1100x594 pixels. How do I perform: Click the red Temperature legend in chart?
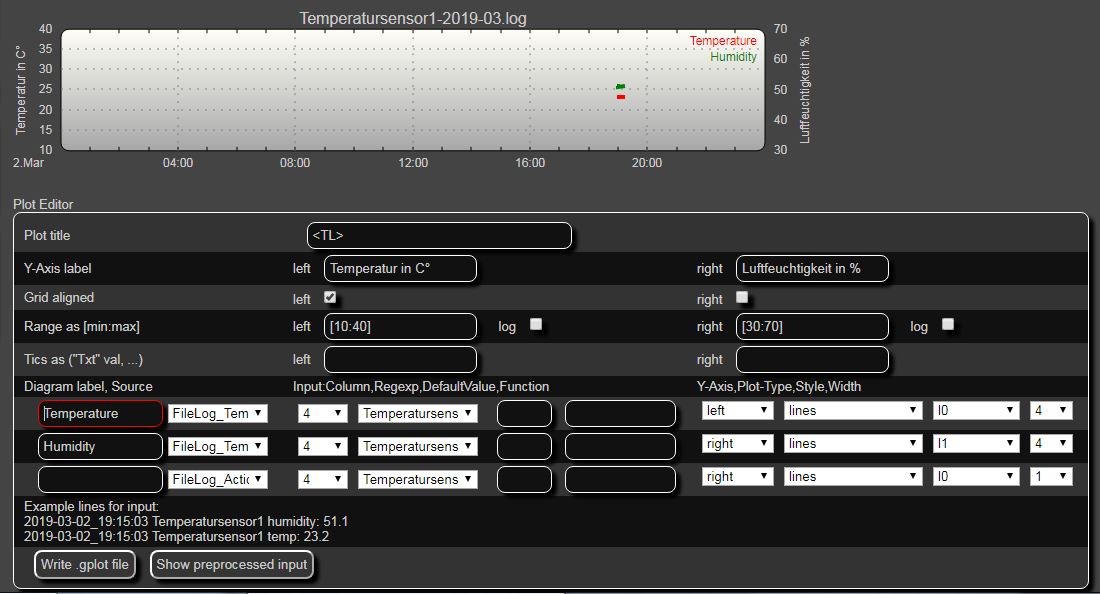point(723,41)
